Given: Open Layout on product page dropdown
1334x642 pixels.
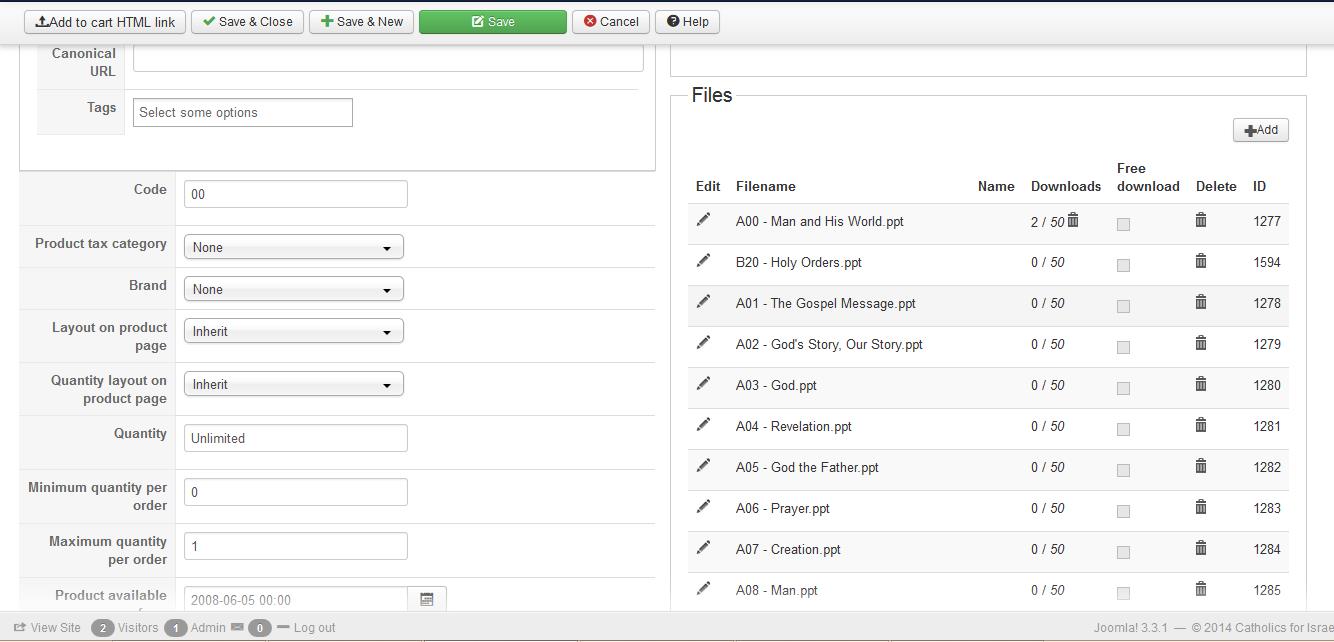Looking at the screenshot, I should point(294,331).
